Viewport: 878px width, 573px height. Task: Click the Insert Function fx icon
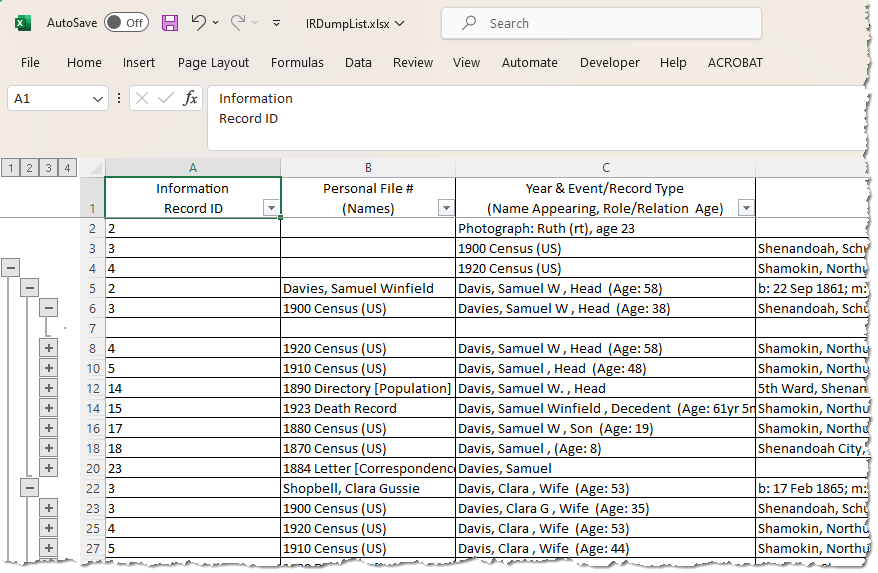pos(190,98)
